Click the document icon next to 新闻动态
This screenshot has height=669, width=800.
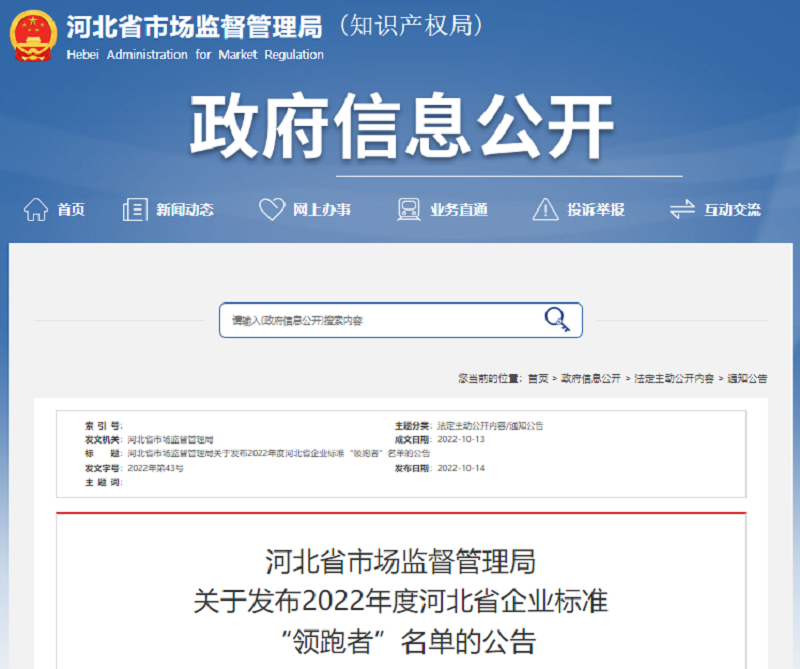pos(134,208)
